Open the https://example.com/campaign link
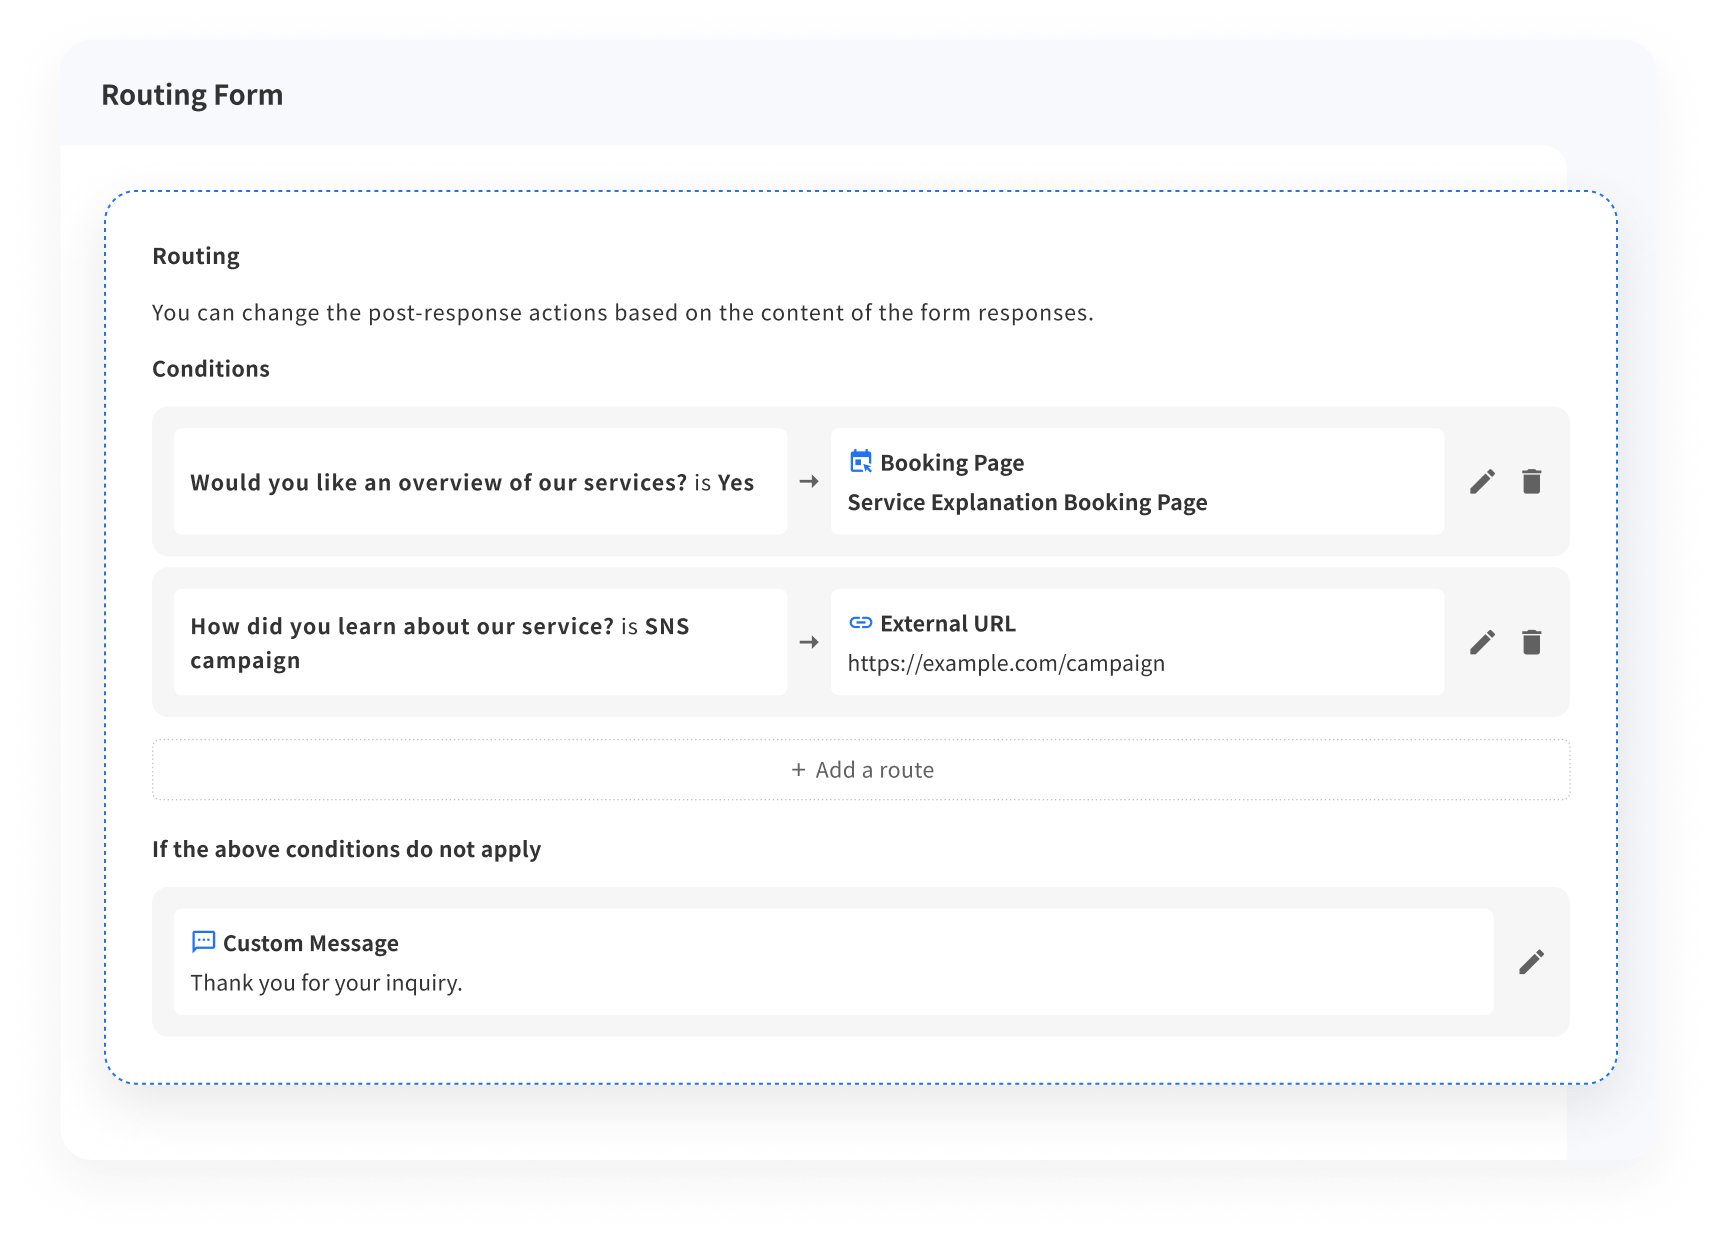Image resolution: width=1716 pixels, height=1240 pixels. pyautogui.click(x=1005, y=662)
